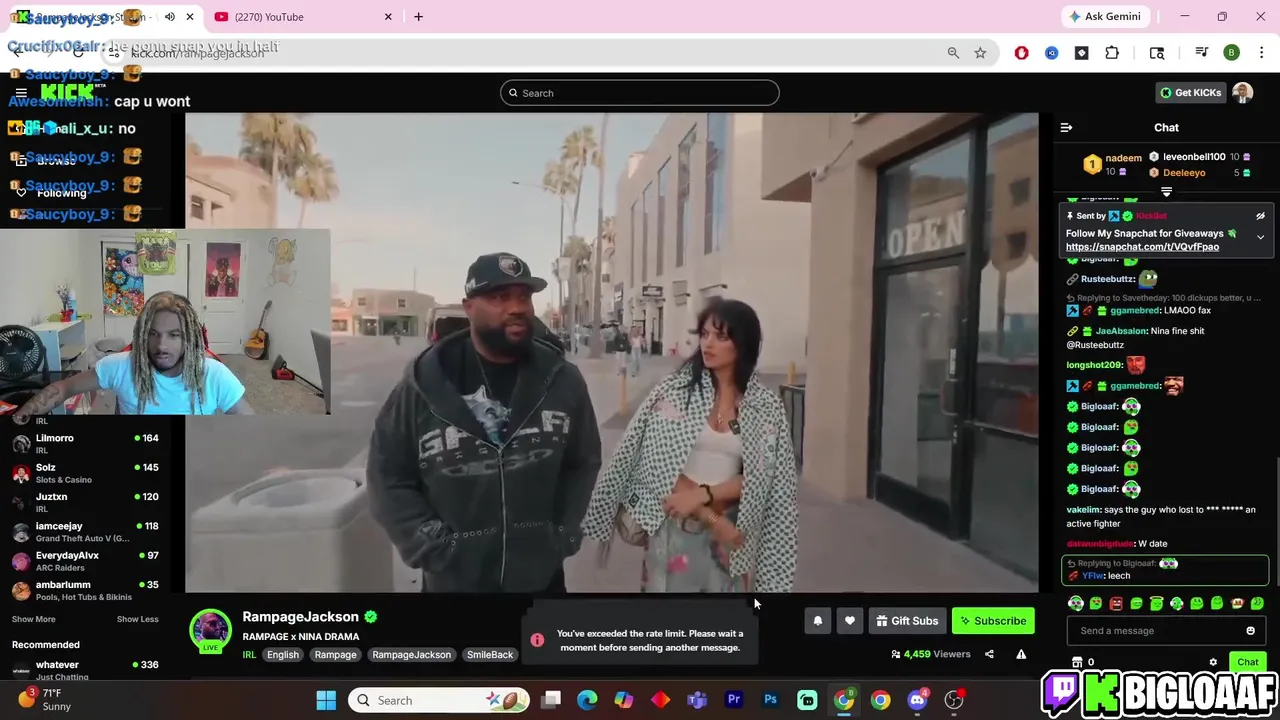Open the emoji picker in message box
The width and height of the screenshot is (1280, 720).
point(1250,631)
